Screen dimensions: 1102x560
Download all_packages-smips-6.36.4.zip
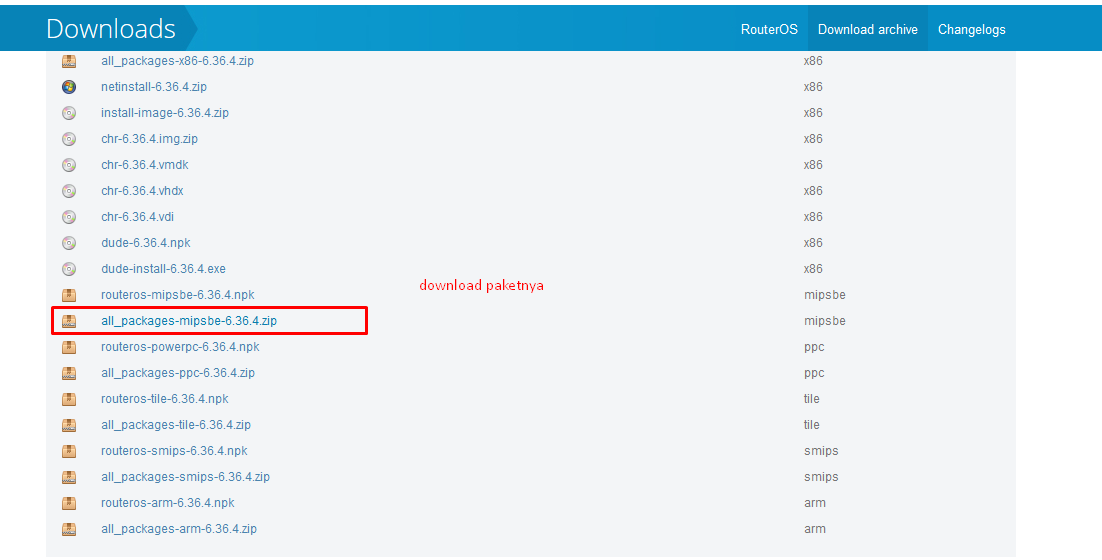(186, 477)
